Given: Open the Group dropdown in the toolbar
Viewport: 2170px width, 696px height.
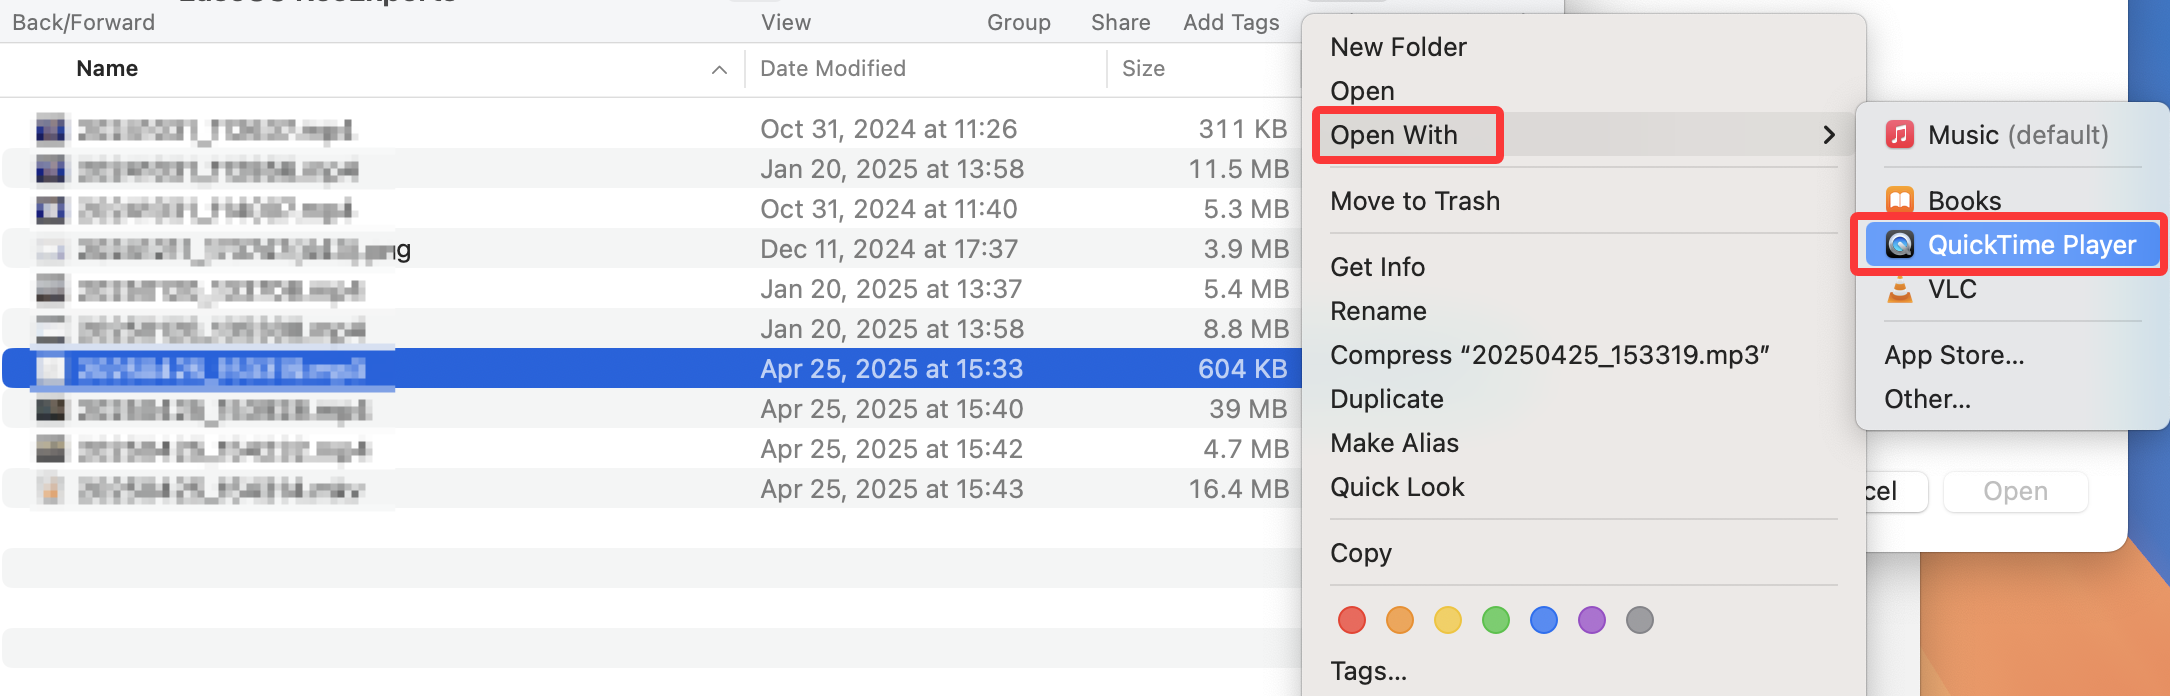Looking at the screenshot, I should [x=1018, y=22].
